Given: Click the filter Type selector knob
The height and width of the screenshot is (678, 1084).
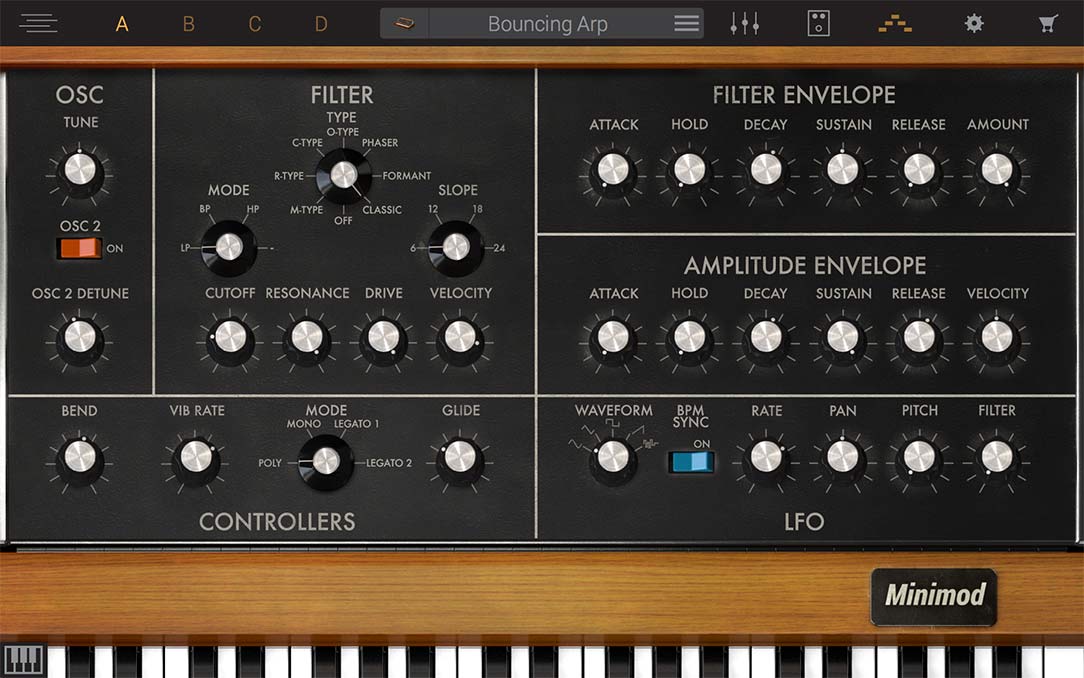Looking at the screenshot, I should coord(343,175).
